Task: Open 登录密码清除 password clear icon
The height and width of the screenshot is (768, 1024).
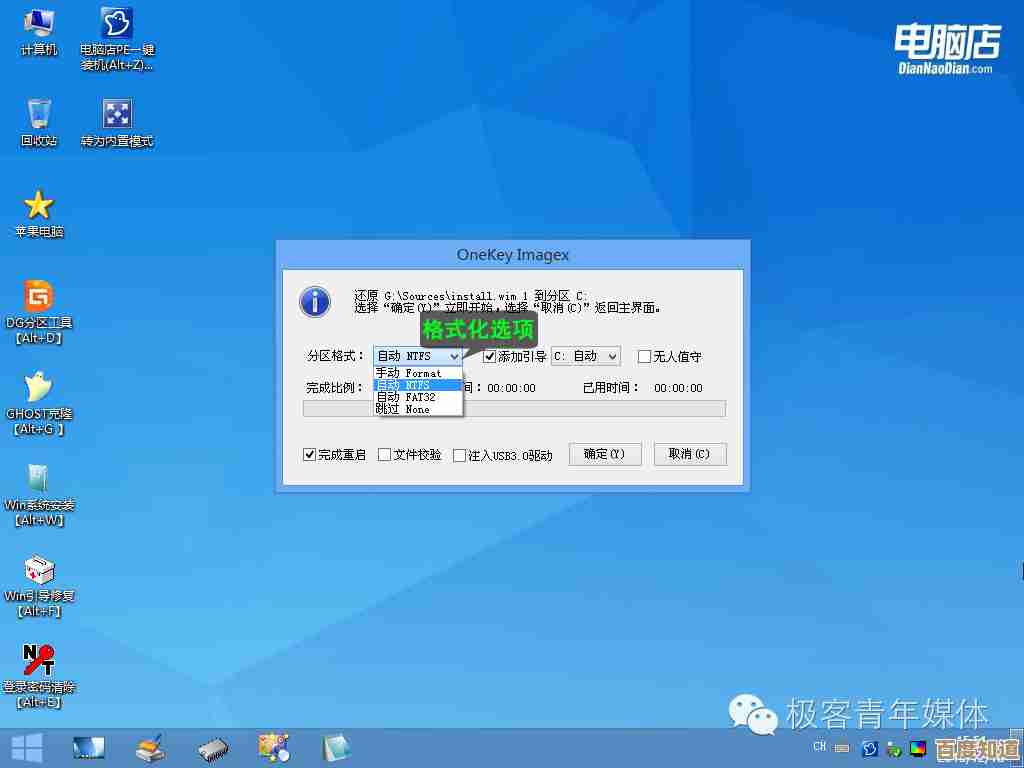Action: click(39, 660)
